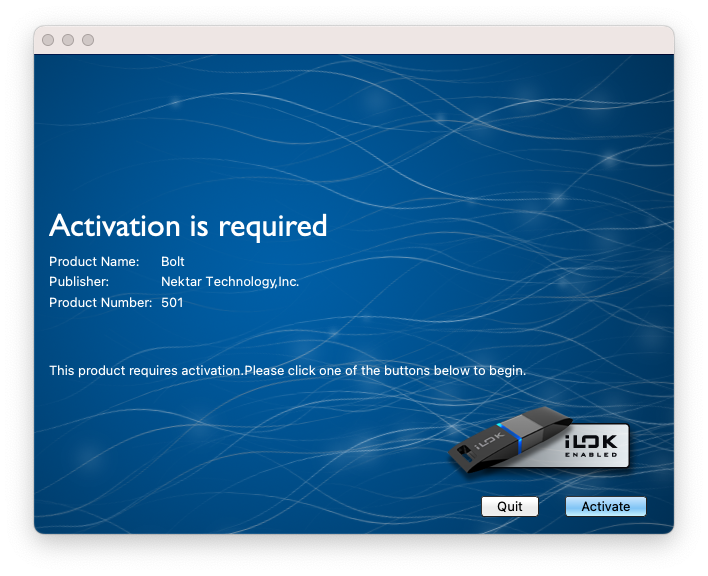Click the iLok Enabled USB key logo
Screen dimensions: 708x576
click(x=539, y=440)
